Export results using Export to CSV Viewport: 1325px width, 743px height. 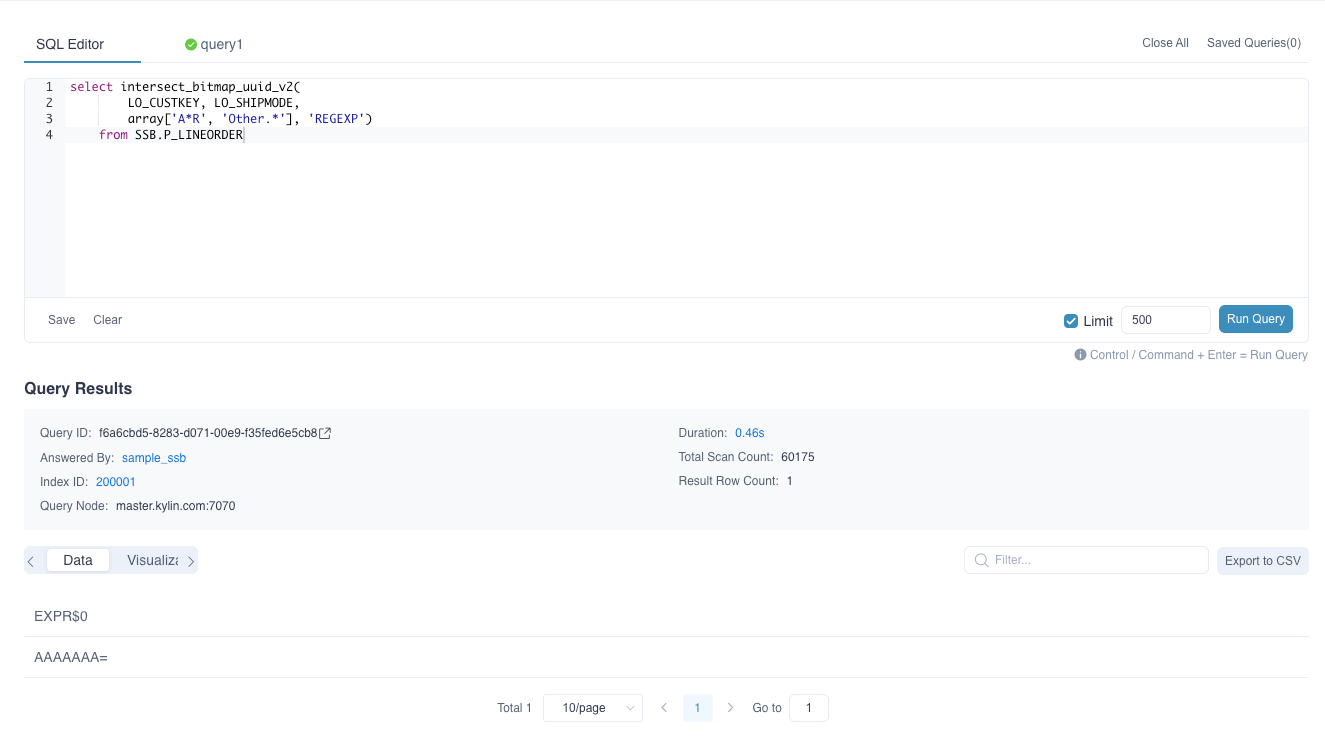pos(1262,561)
